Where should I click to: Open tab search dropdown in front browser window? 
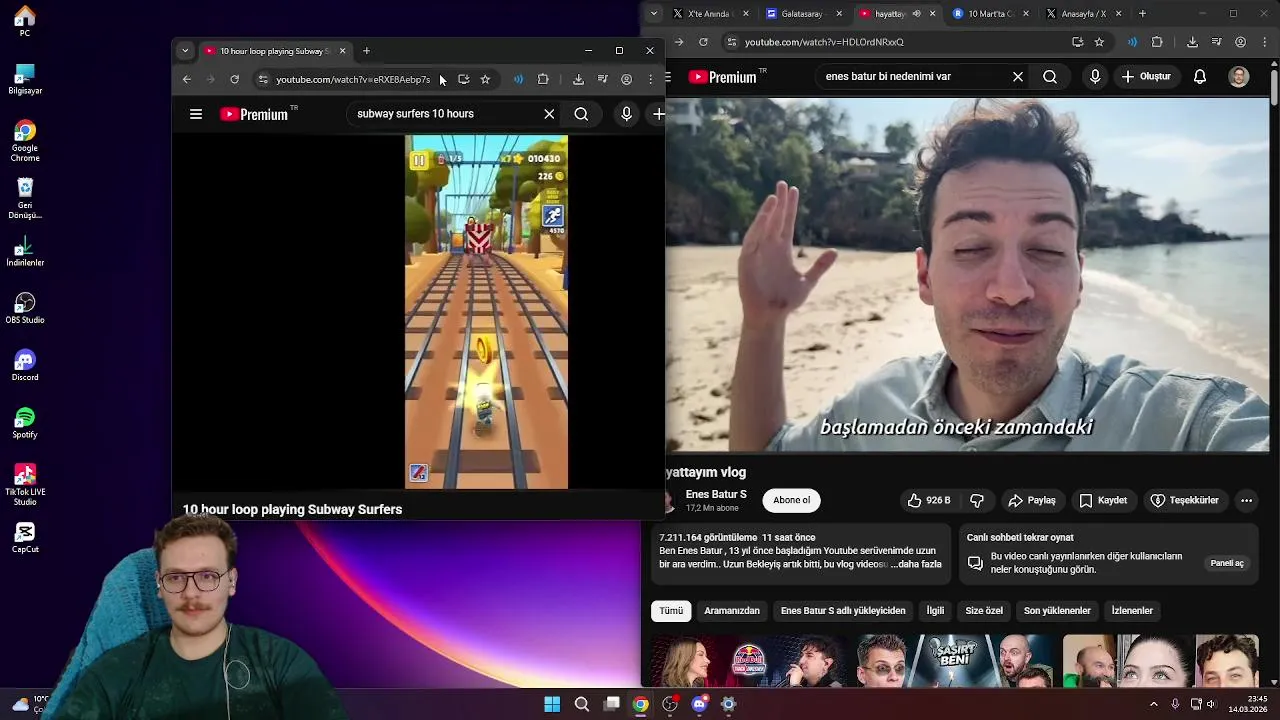[184, 51]
